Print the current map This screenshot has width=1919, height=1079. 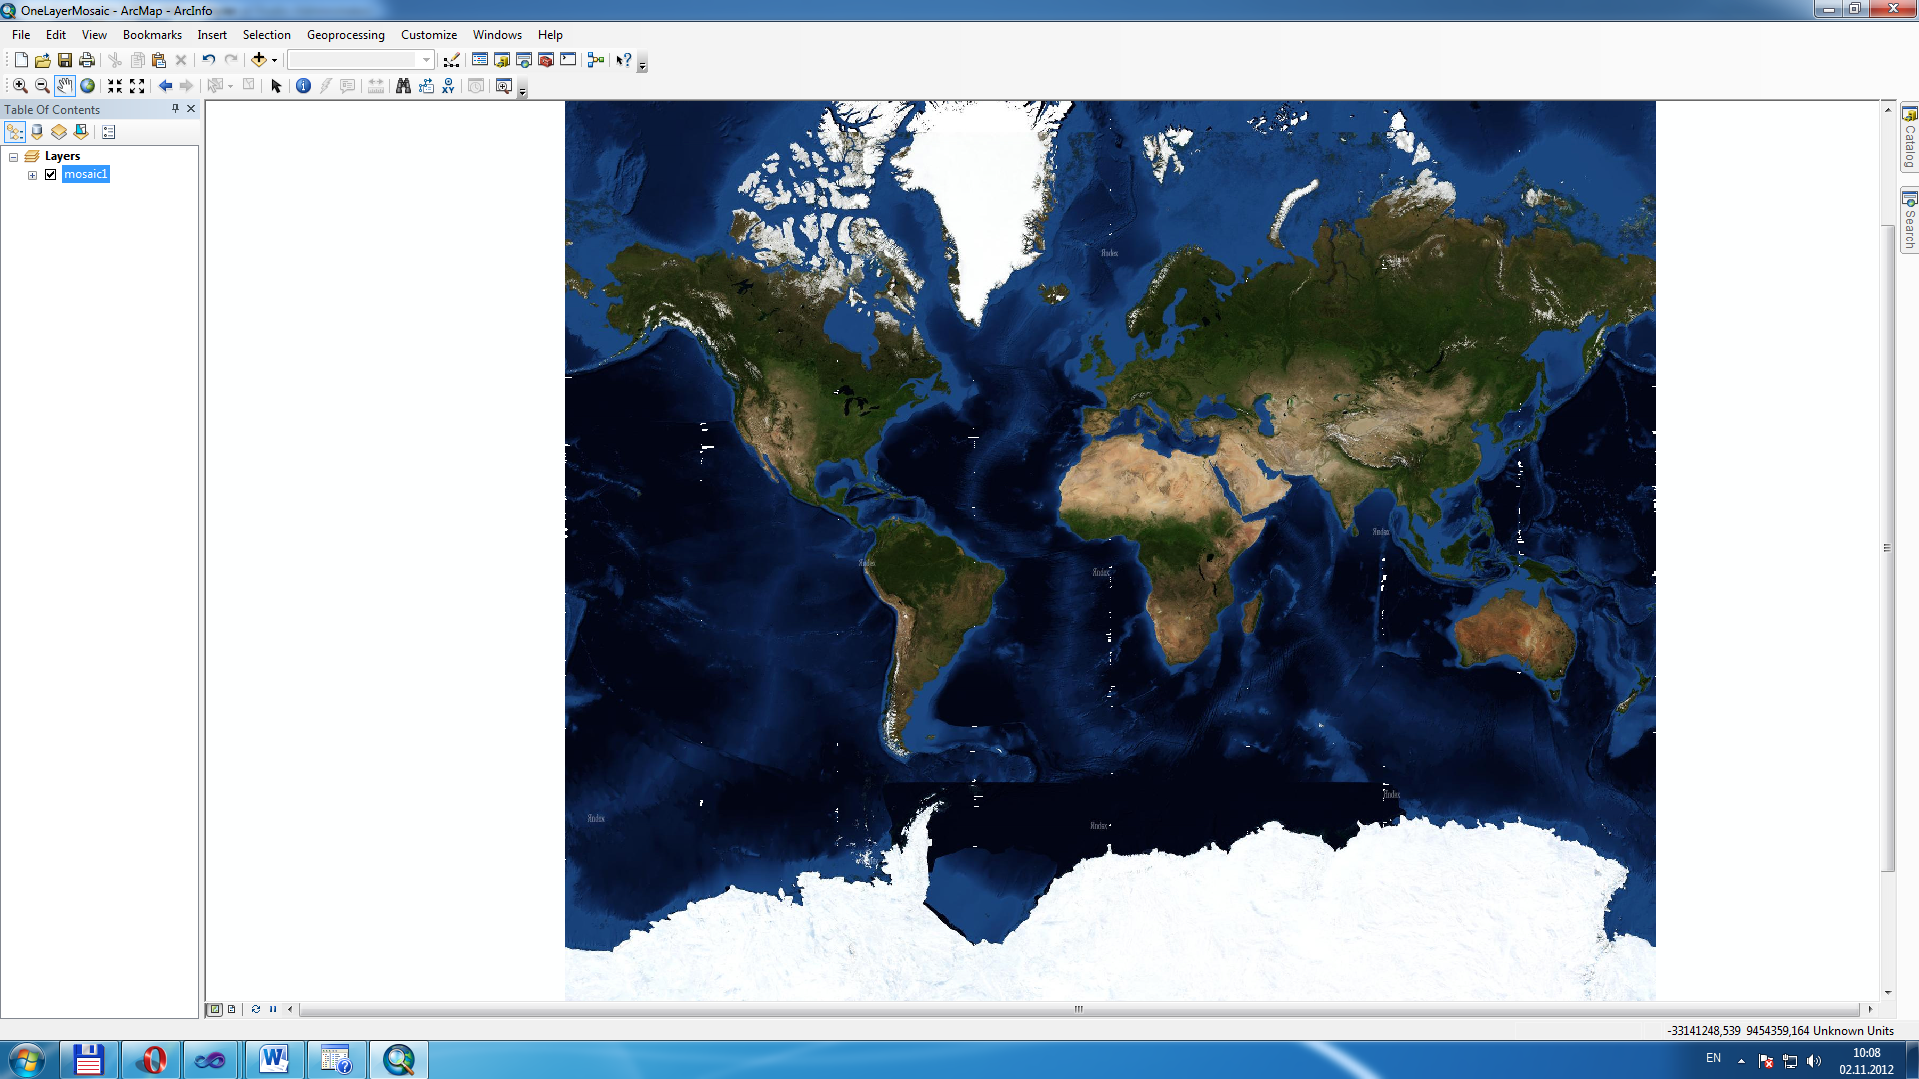click(87, 60)
